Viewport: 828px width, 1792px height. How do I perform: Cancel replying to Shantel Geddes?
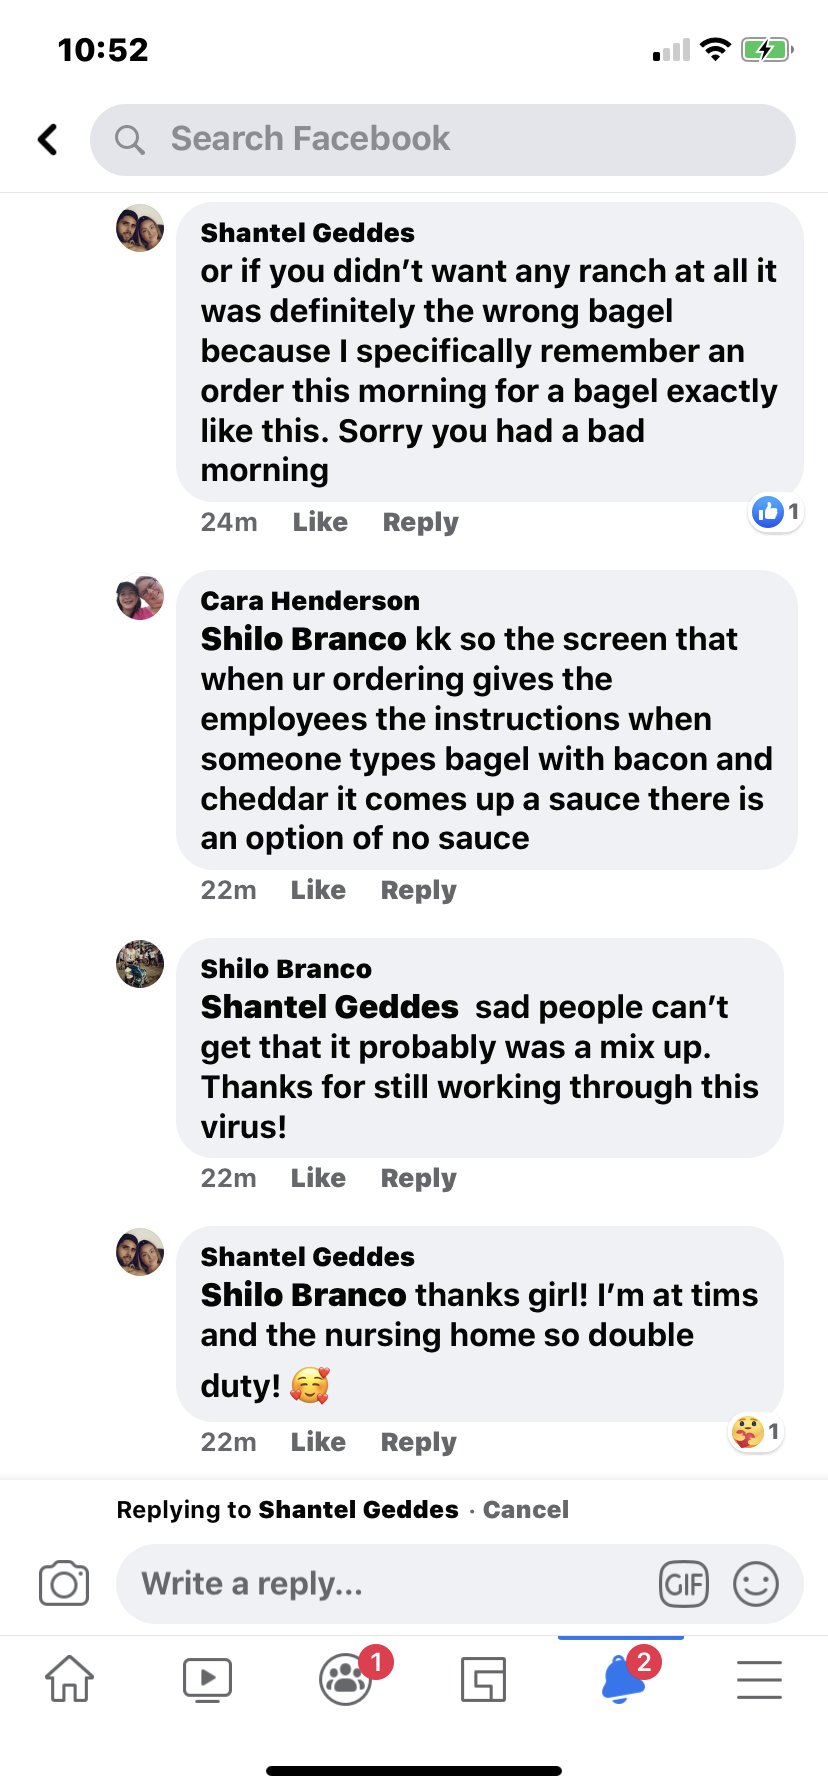526,1509
